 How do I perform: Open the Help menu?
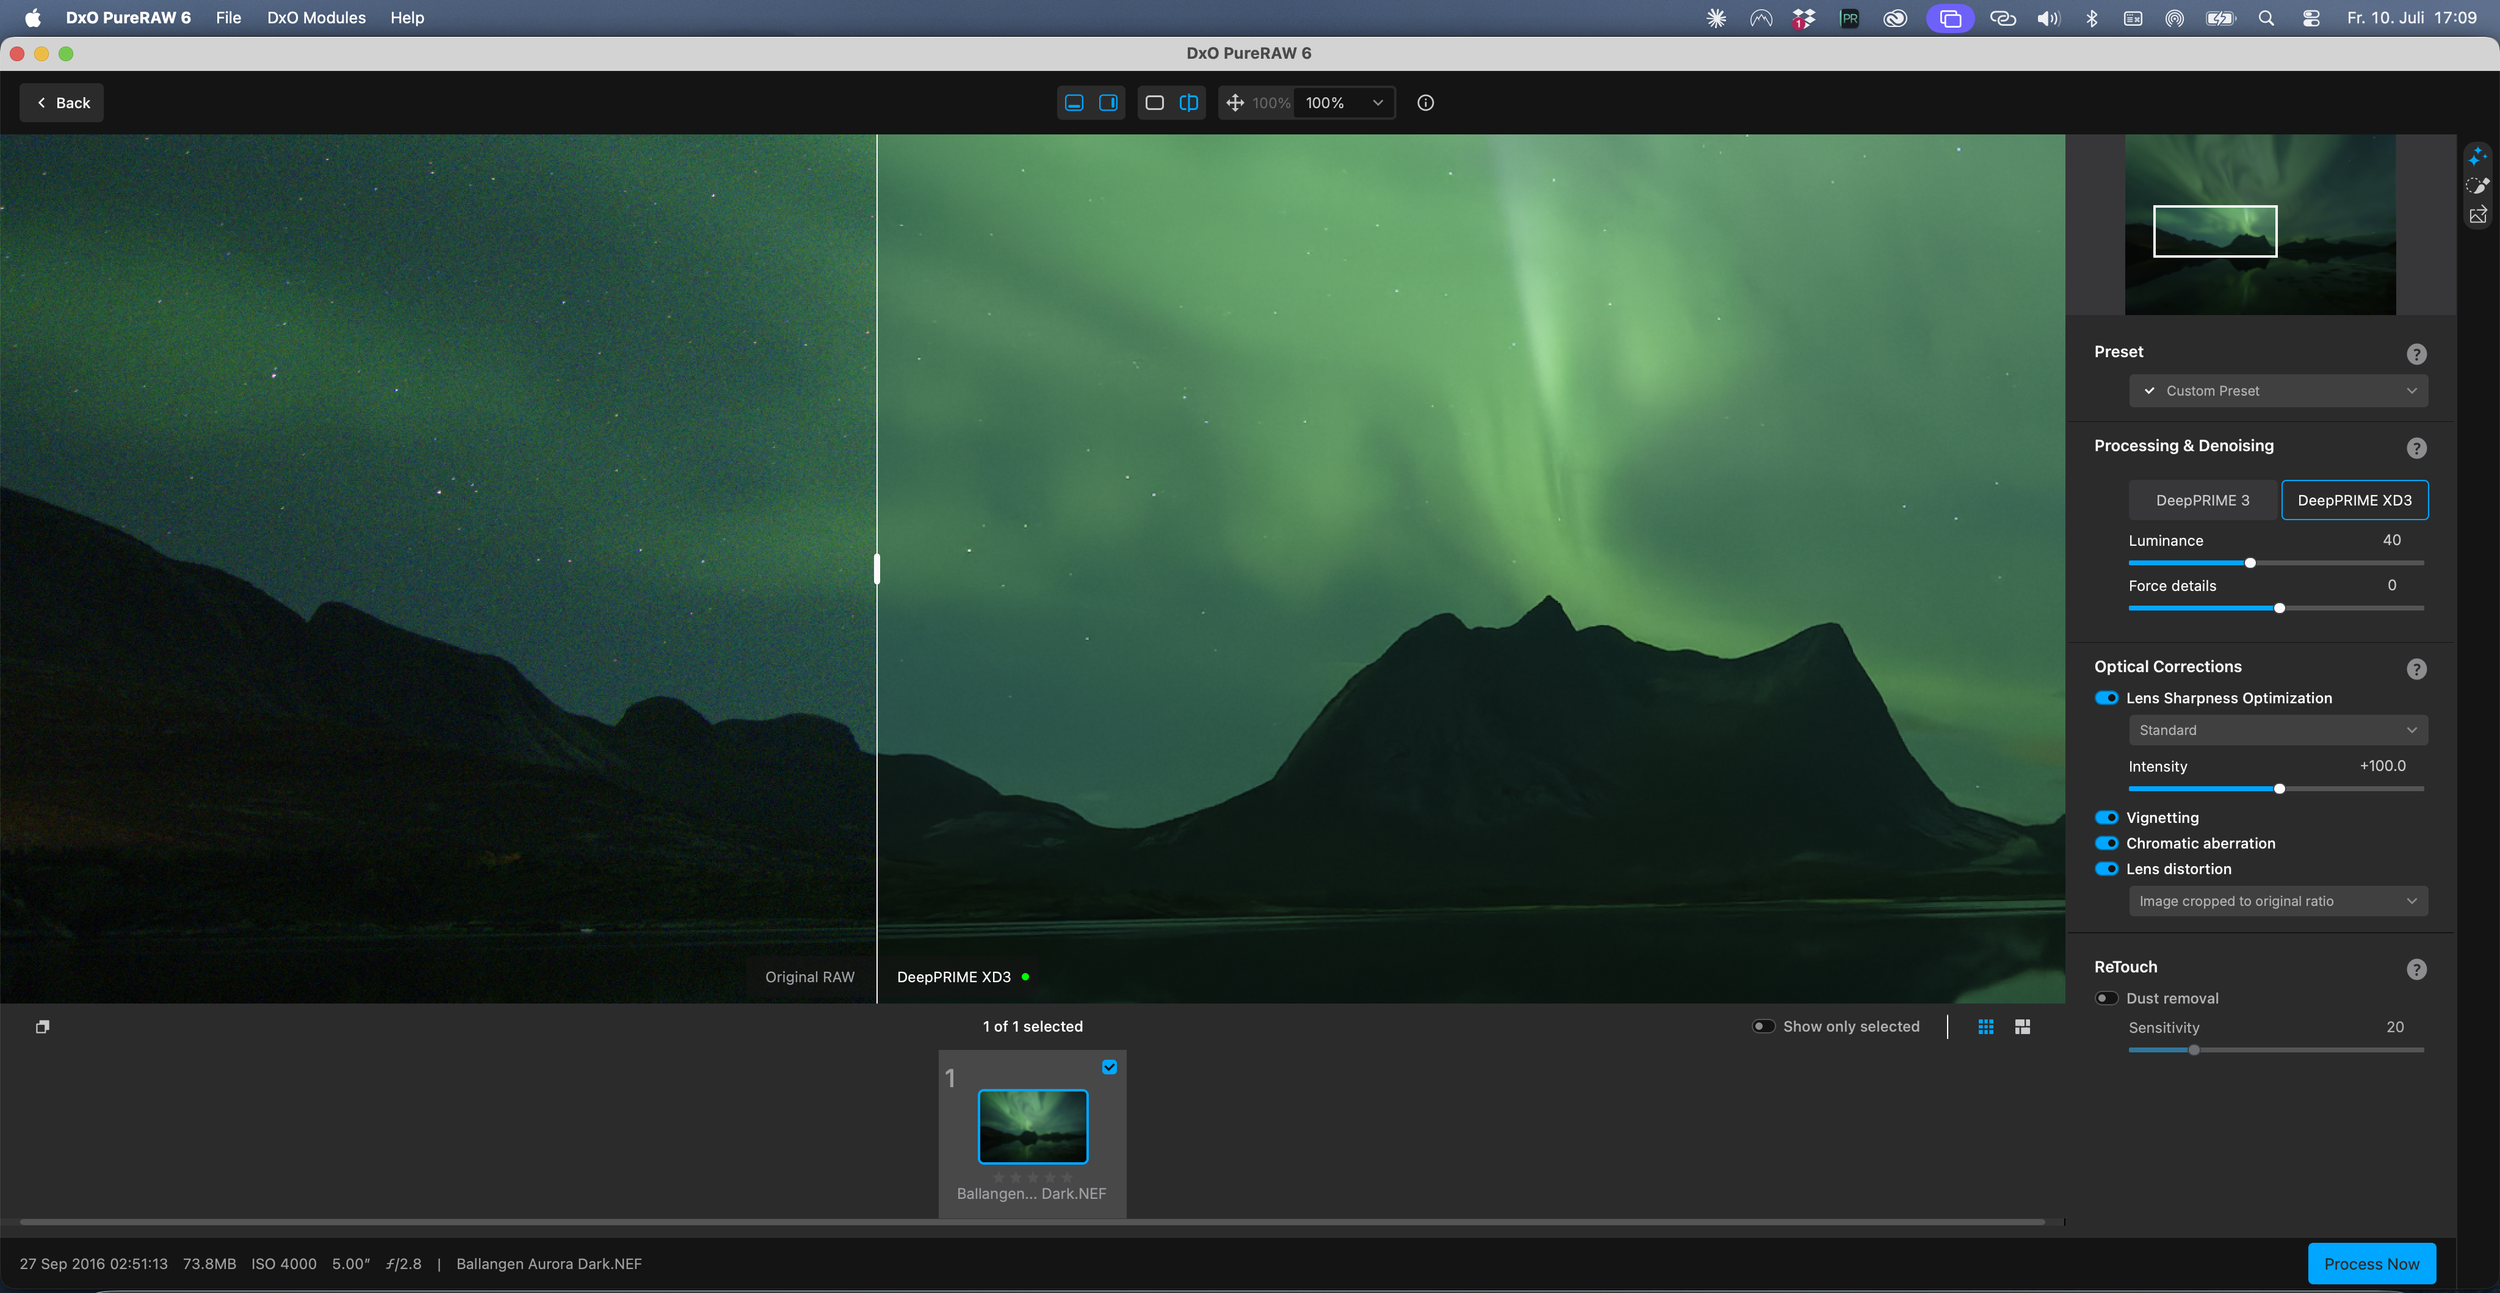point(407,18)
